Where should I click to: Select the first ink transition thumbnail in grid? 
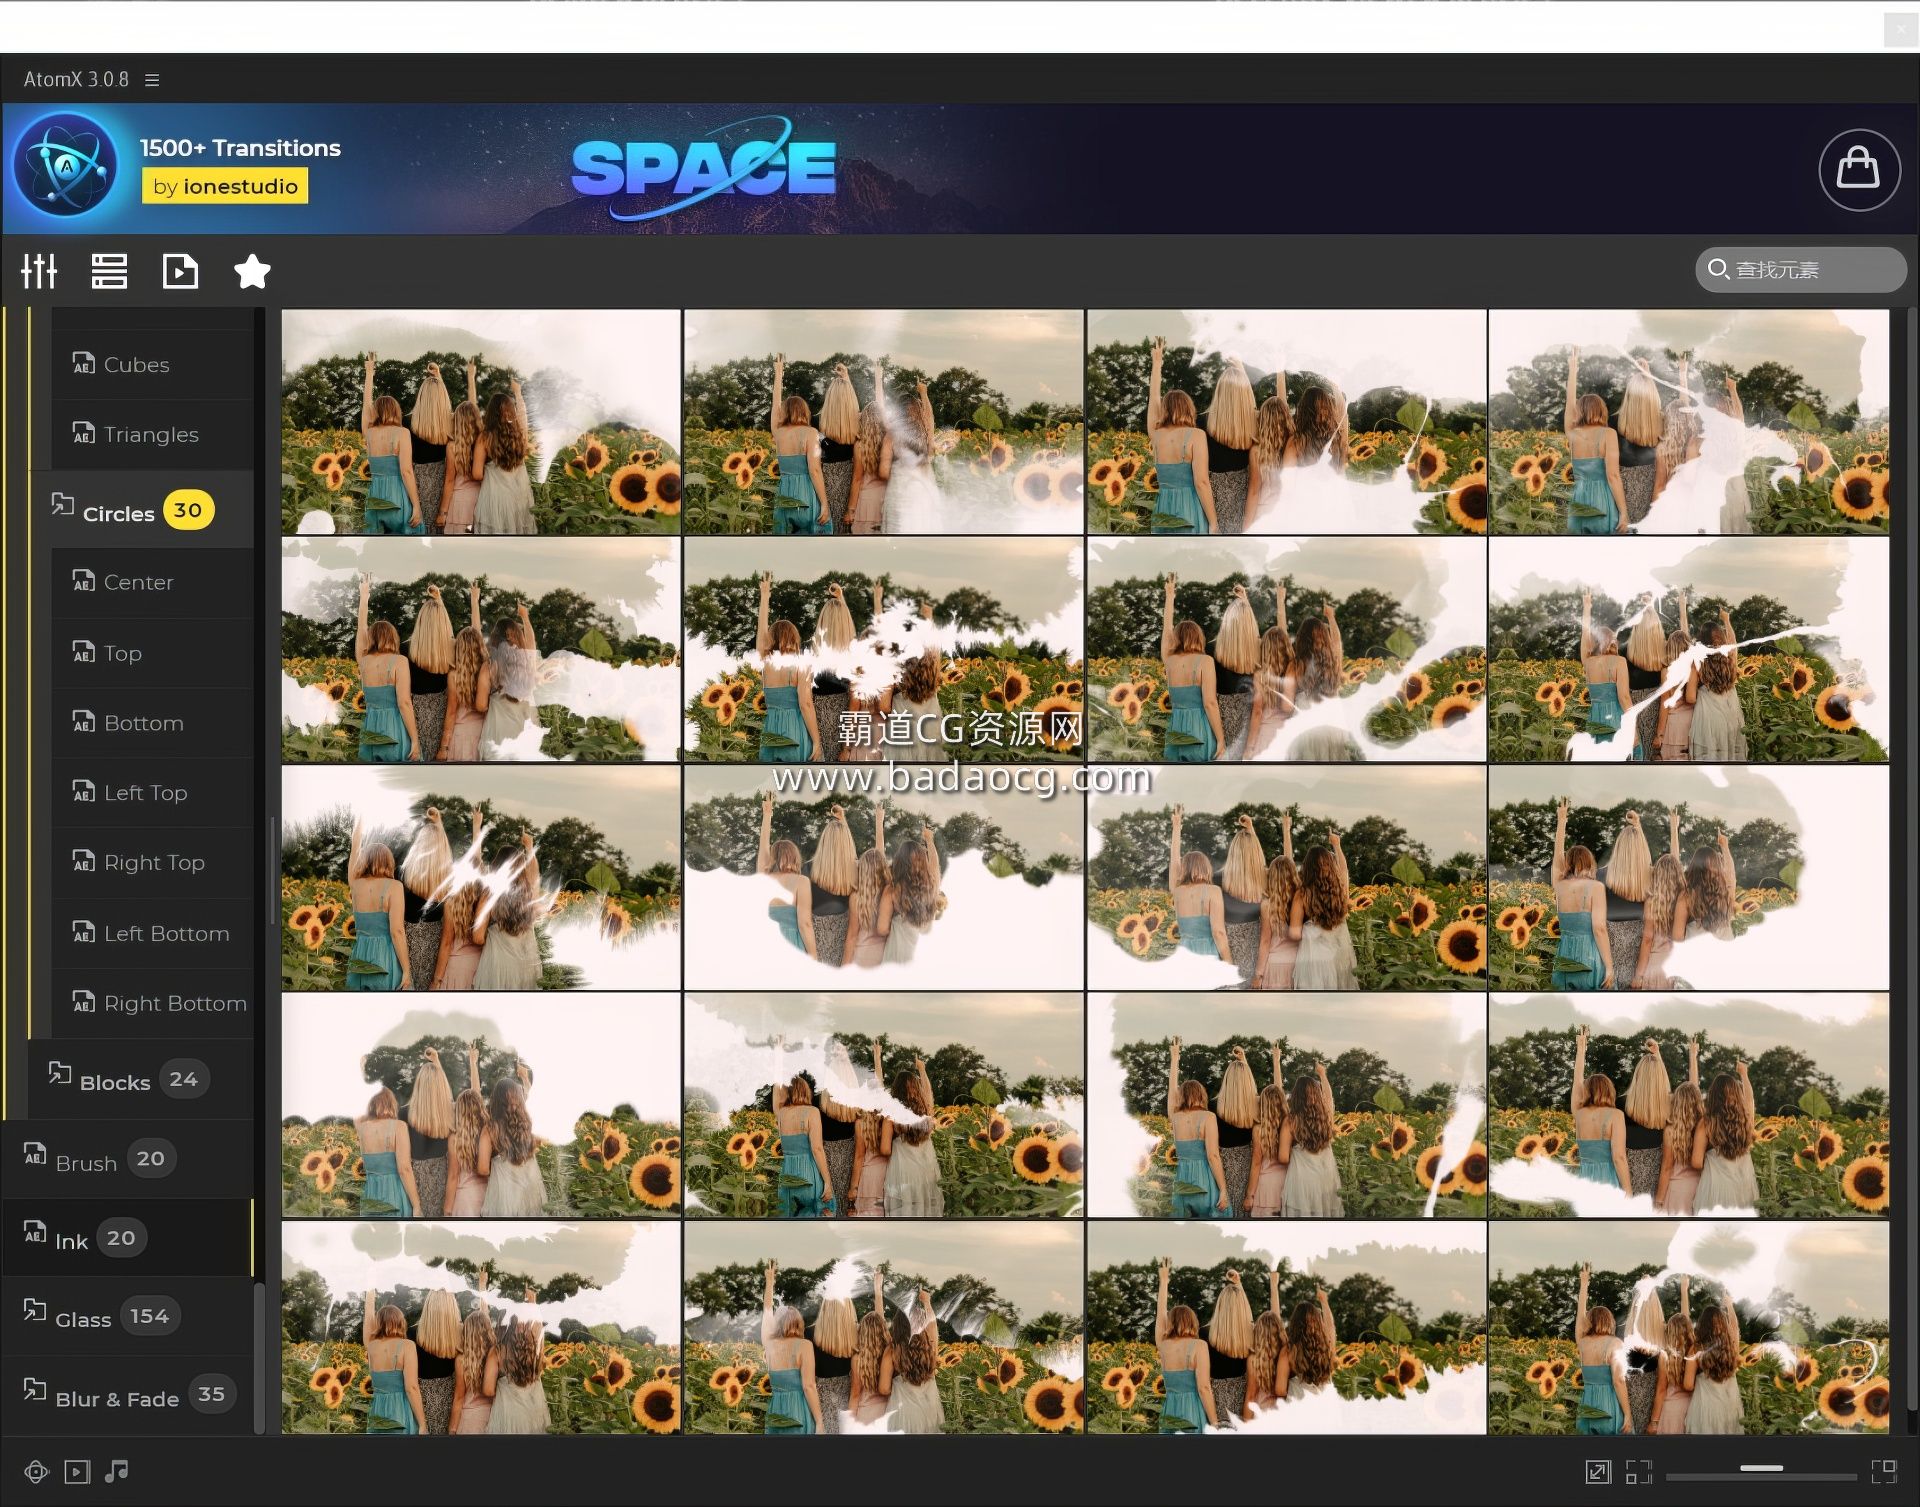(481, 421)
